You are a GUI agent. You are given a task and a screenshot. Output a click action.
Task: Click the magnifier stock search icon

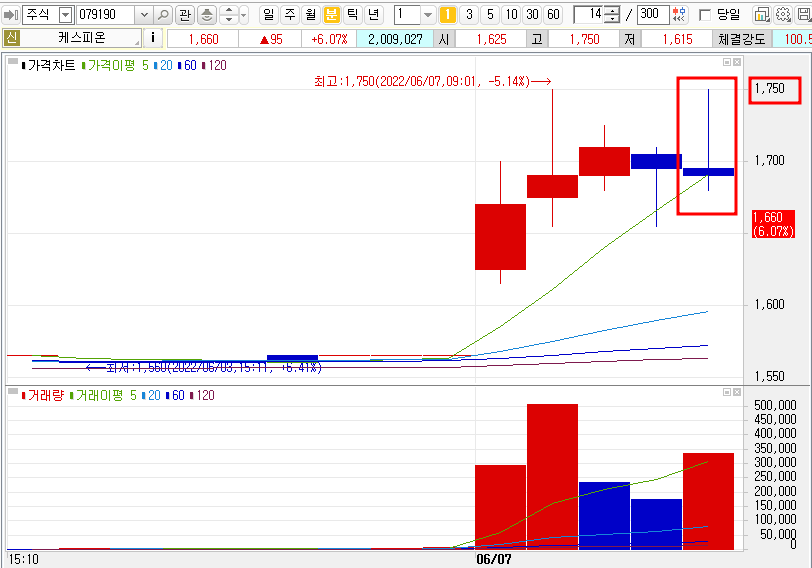(163, 14)
